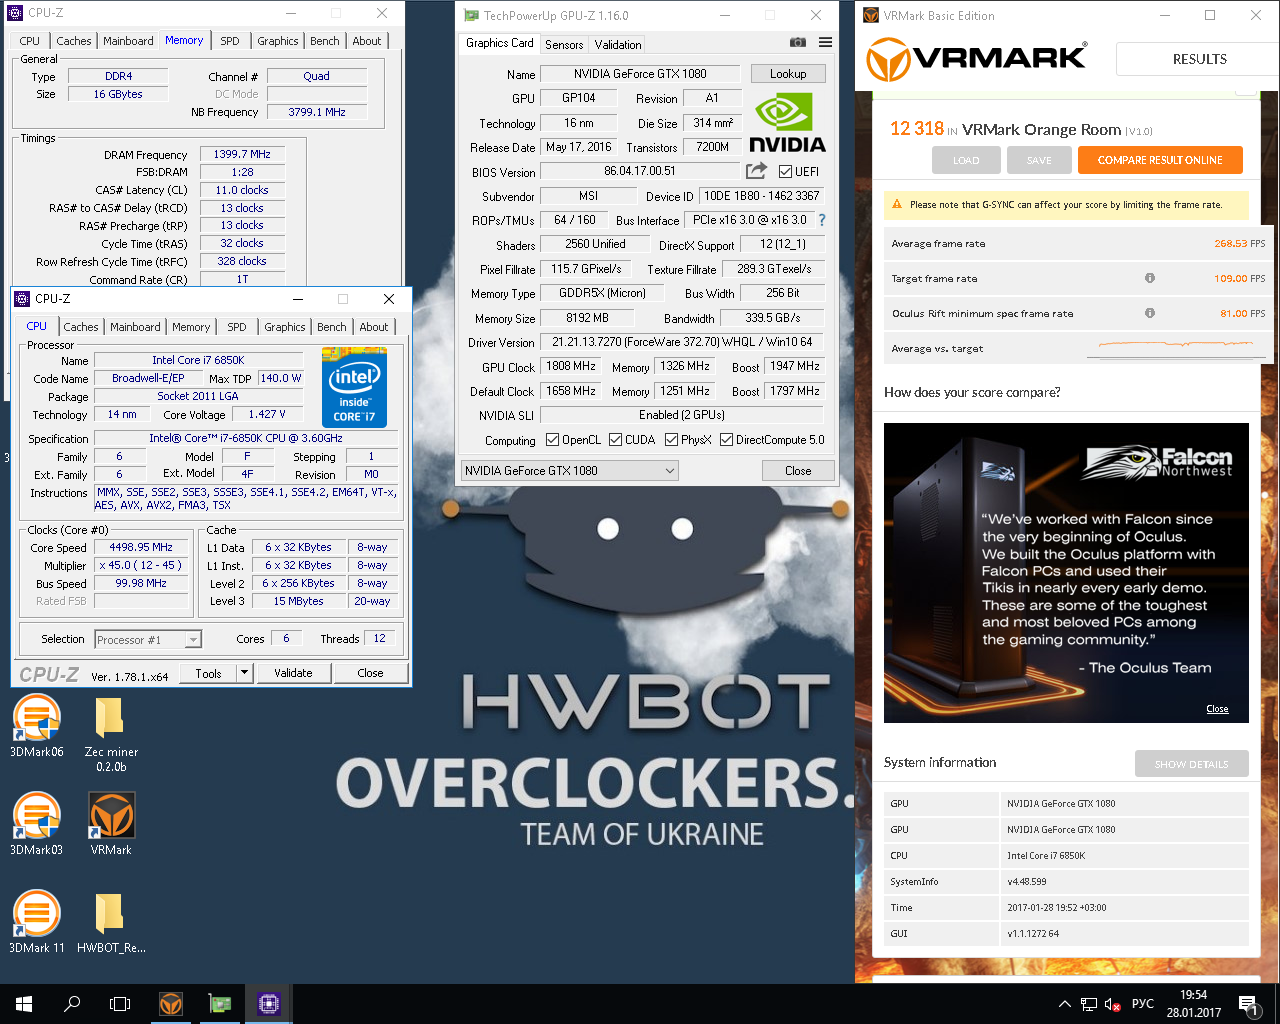This screenshot has width=1280, height=1024.
Task: Open Zec miner 0.2.0b folder
Action: tap(111, 734)
